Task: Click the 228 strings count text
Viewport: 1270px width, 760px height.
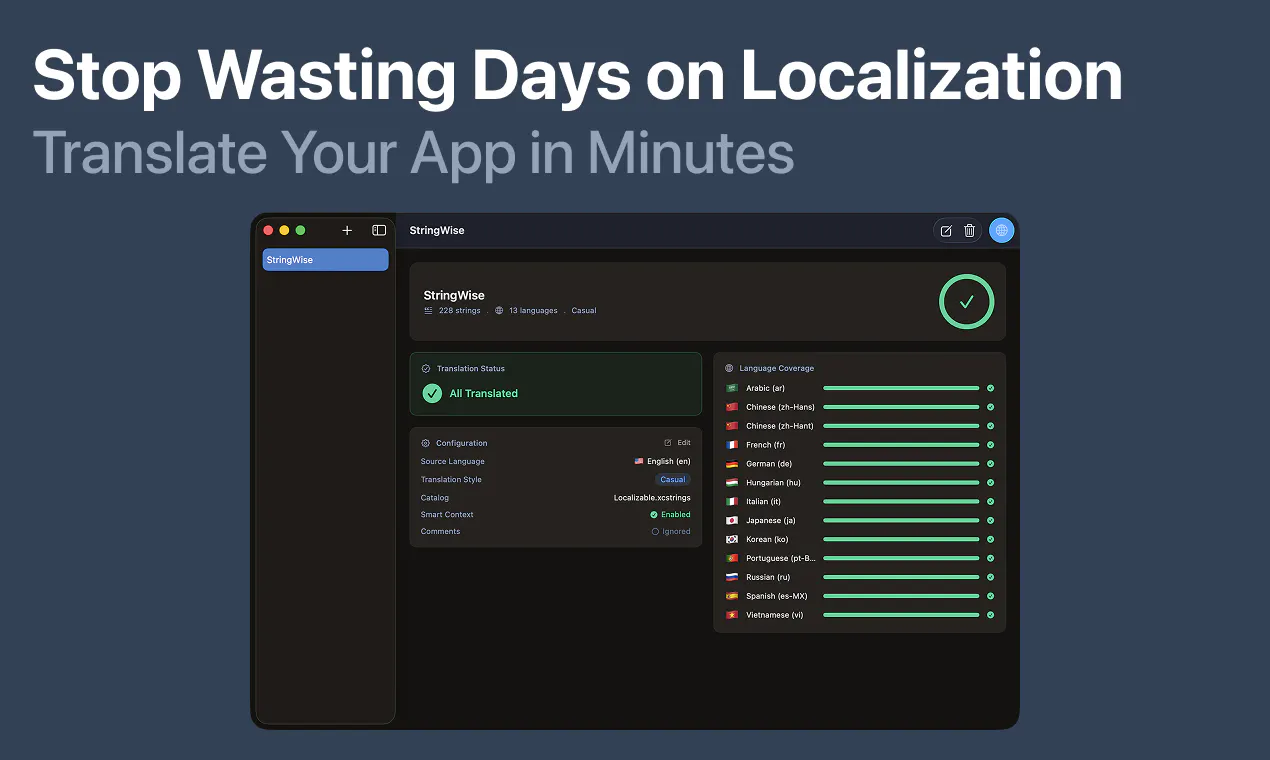Action: 460,311
